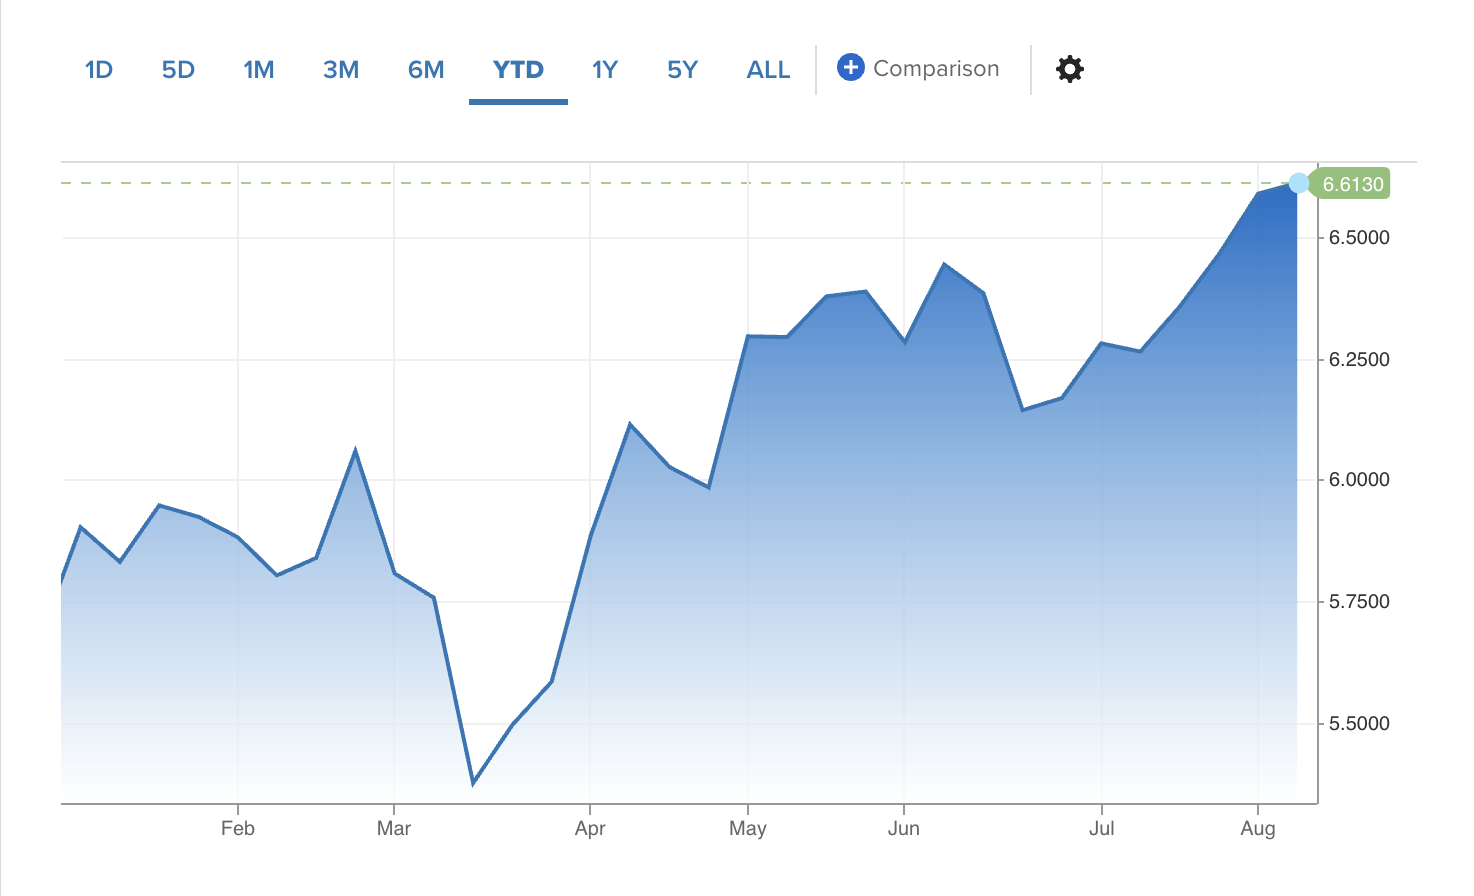The width and height of the screenshot is (1474, 896).
Task: Open chart settings gear icon
Action: (x=1070, y=69)
